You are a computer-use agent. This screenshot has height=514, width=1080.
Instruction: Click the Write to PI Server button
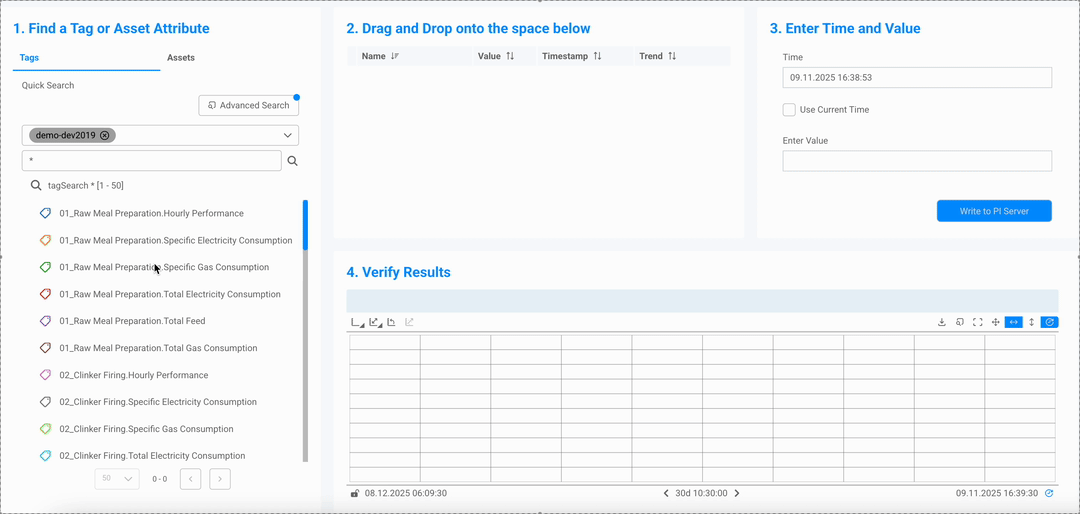(x=994, y=211)
